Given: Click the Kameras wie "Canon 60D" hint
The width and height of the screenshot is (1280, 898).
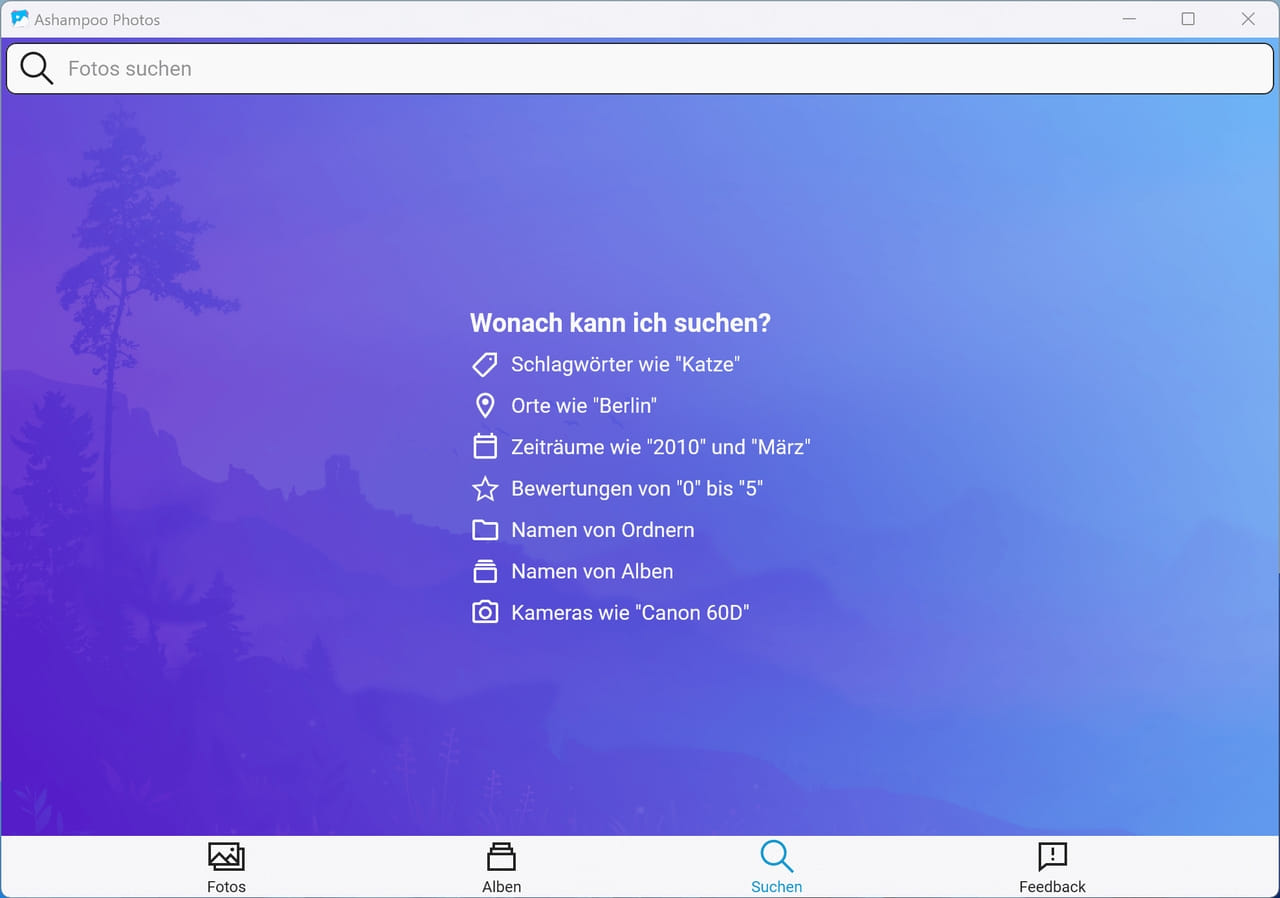Looking at the screenshot, I should (x=630, y=613).
